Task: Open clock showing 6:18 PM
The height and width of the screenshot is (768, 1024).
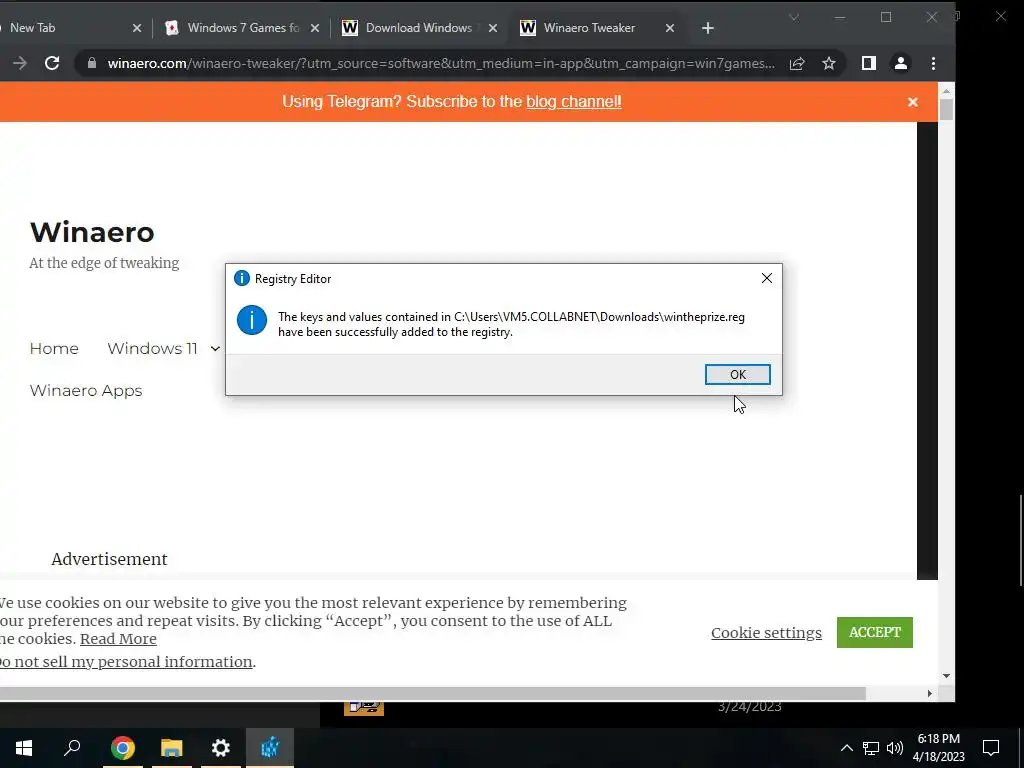Action: point(938,748)
